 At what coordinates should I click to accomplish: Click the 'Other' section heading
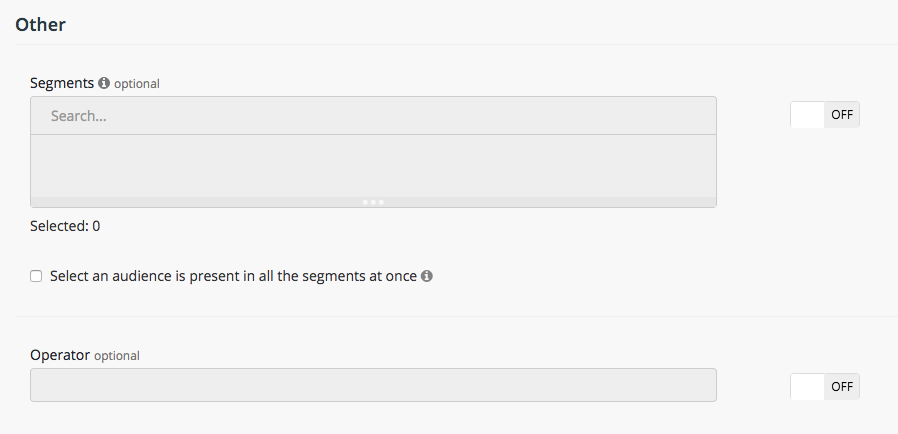click(x=40, y=24)
